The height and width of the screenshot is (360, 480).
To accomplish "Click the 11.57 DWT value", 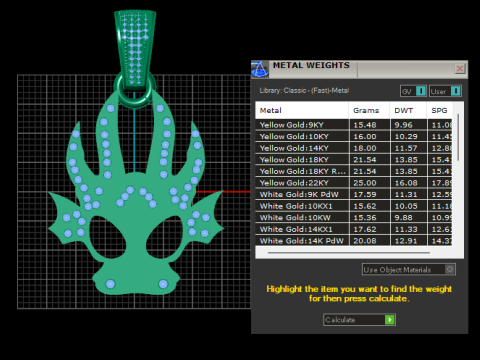I will coord(406,148).
